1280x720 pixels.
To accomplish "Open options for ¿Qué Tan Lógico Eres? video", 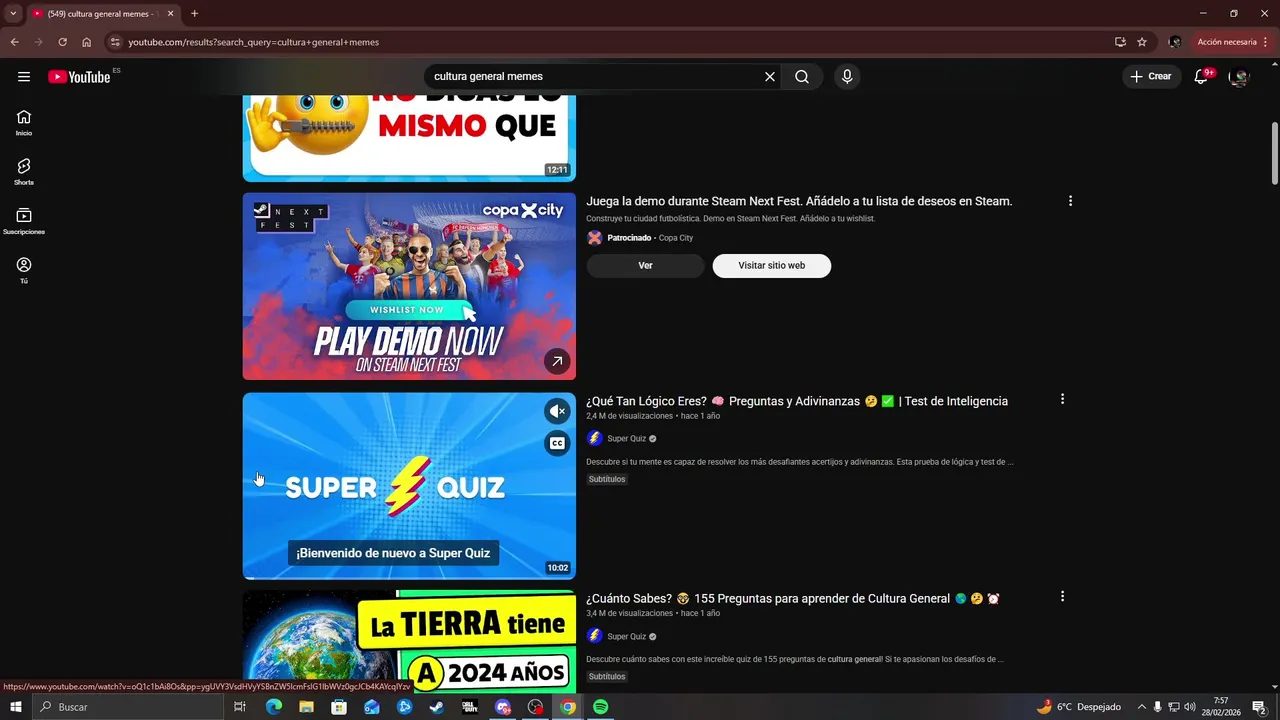I will 1062,399.
